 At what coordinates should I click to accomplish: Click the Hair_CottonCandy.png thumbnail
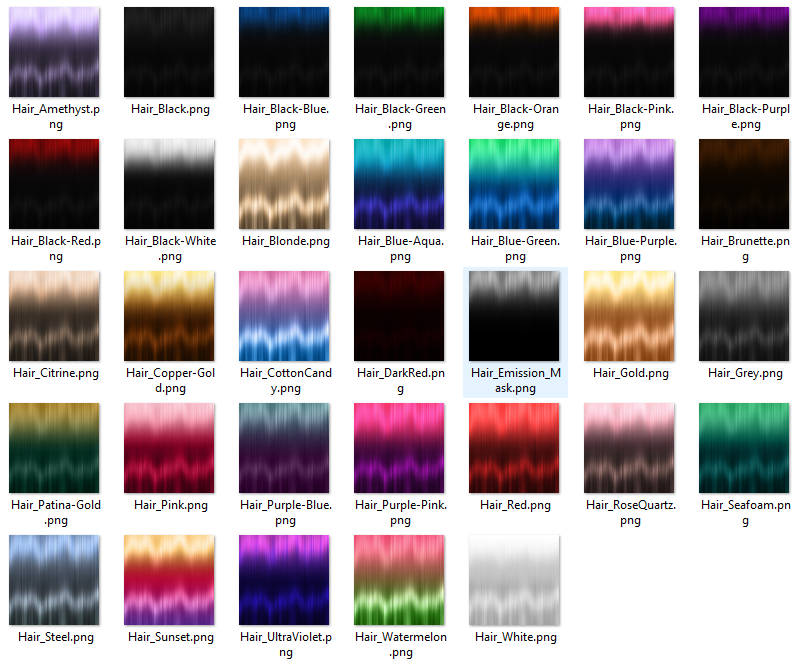point(284,316)
